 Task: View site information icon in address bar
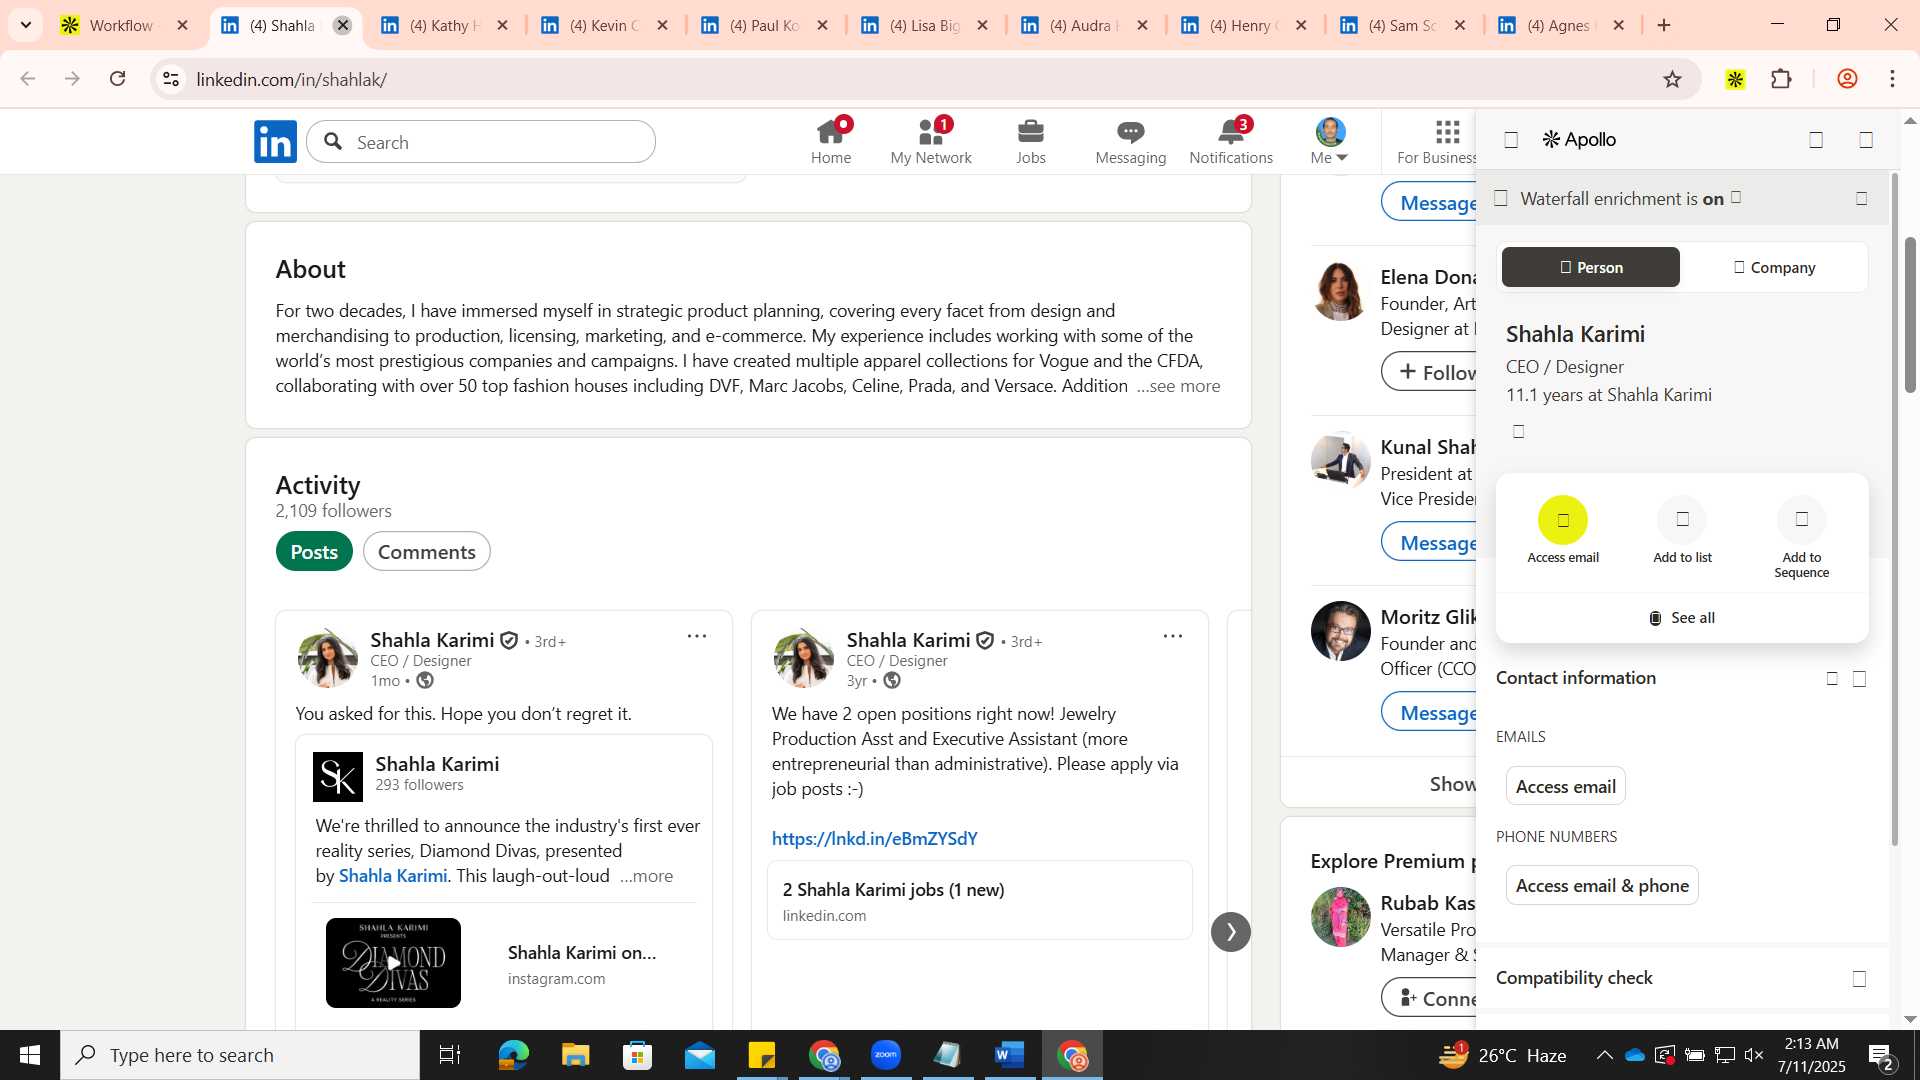pyautogui.click(x=171, y=79)
